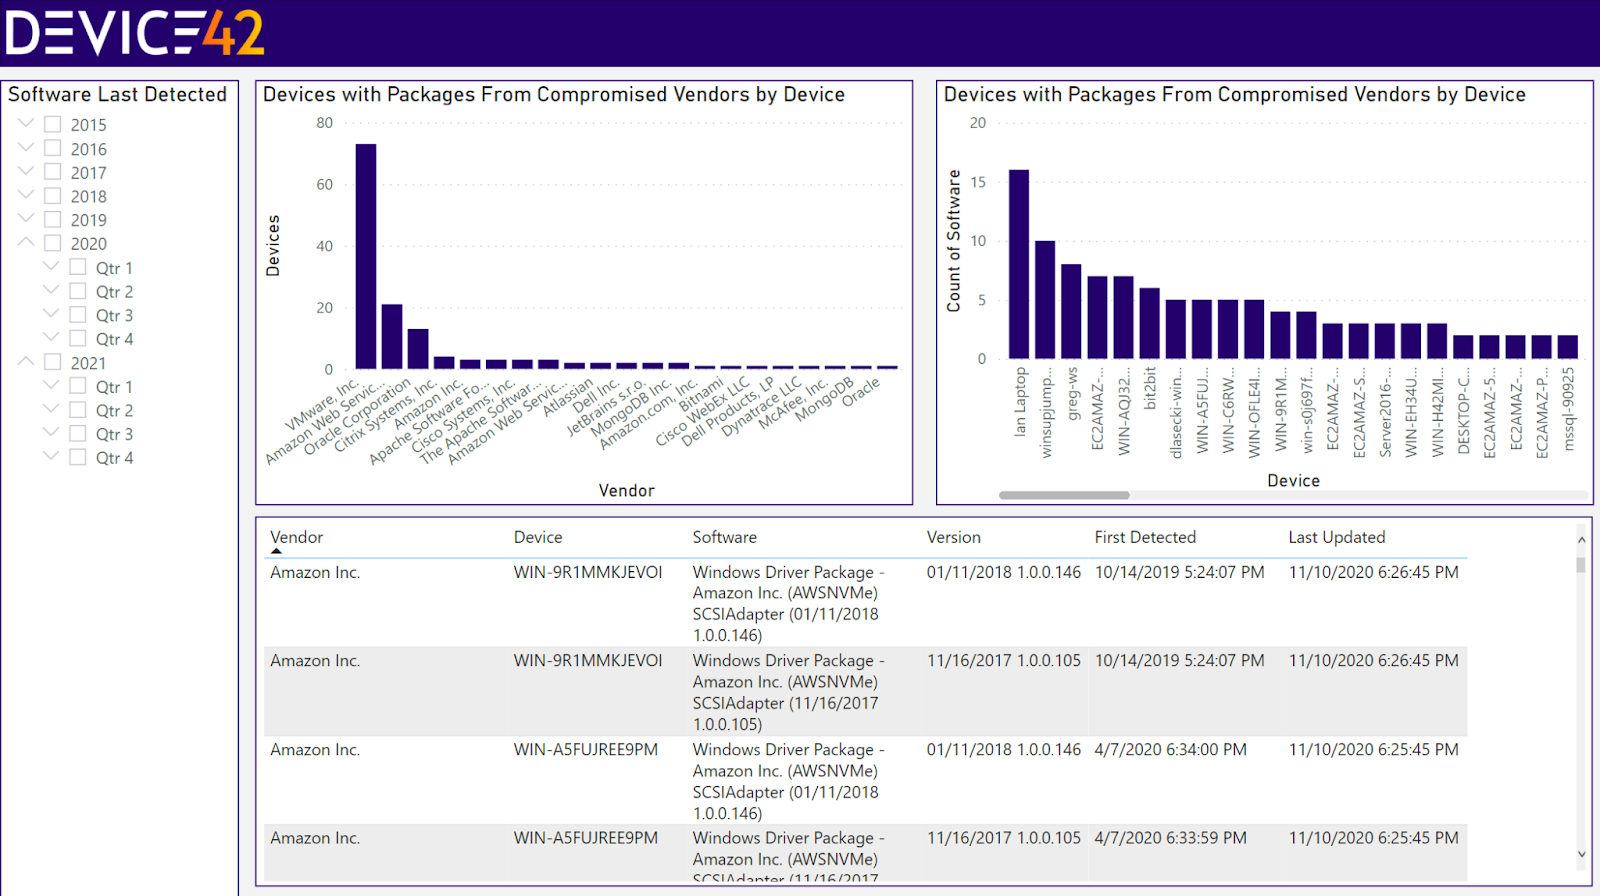
Task: Click the vertical scrollbar thumb of the table
Action: point(1581,564)
